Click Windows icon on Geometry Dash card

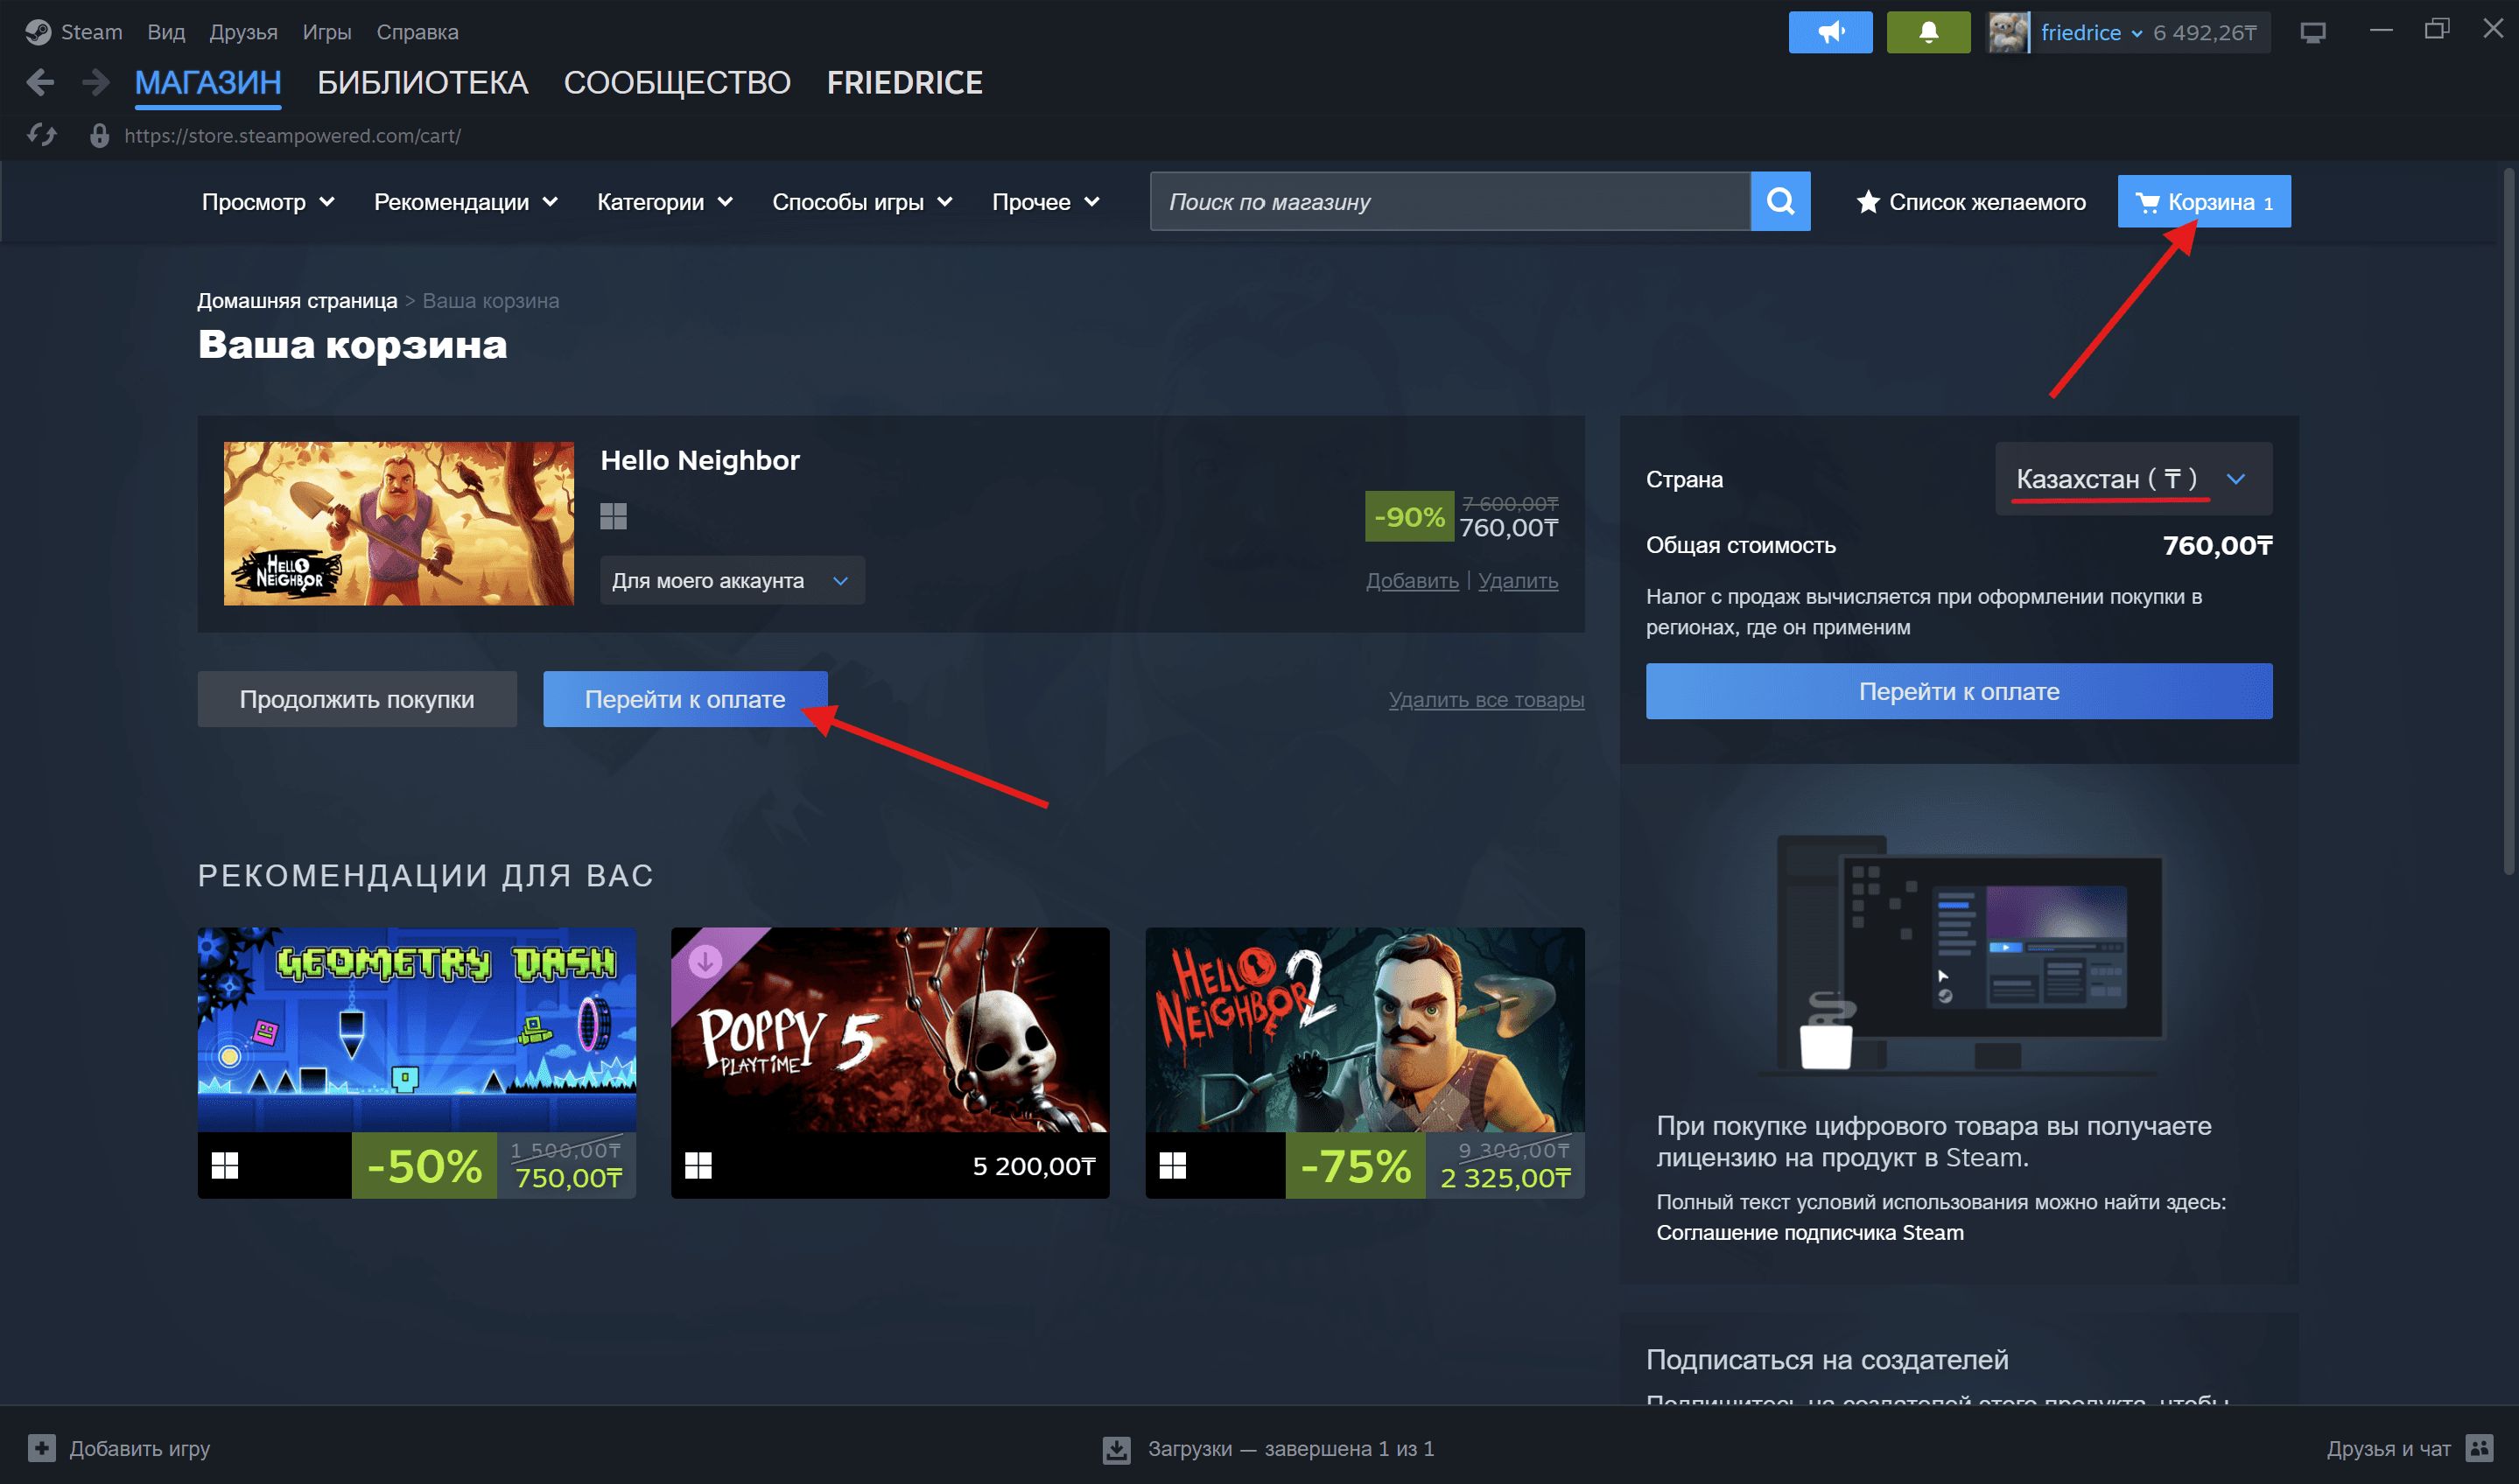(225, 1165)
